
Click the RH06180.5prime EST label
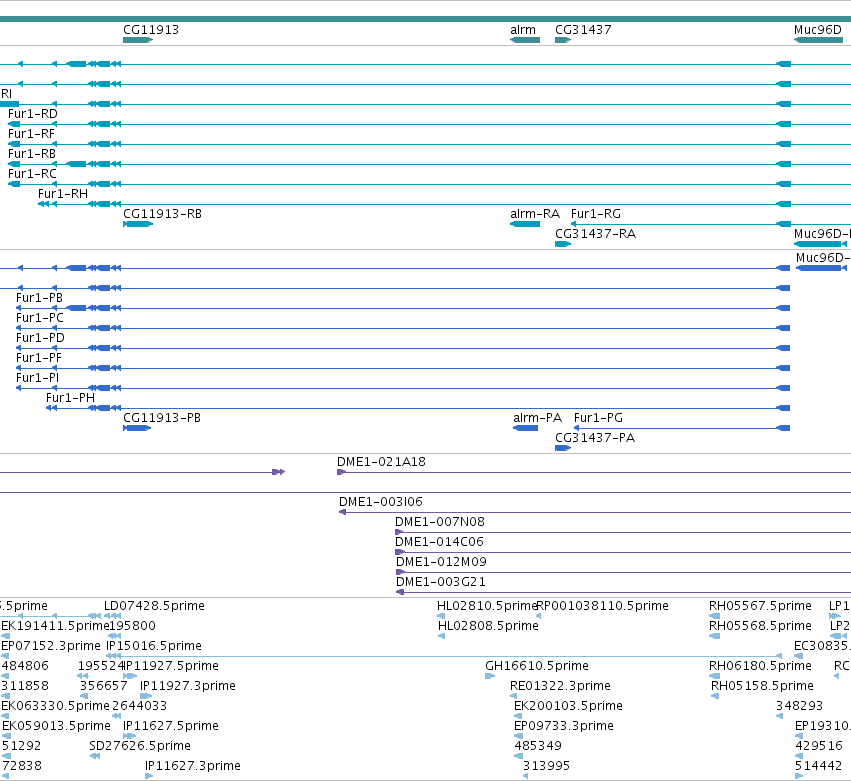click(760, 666)
